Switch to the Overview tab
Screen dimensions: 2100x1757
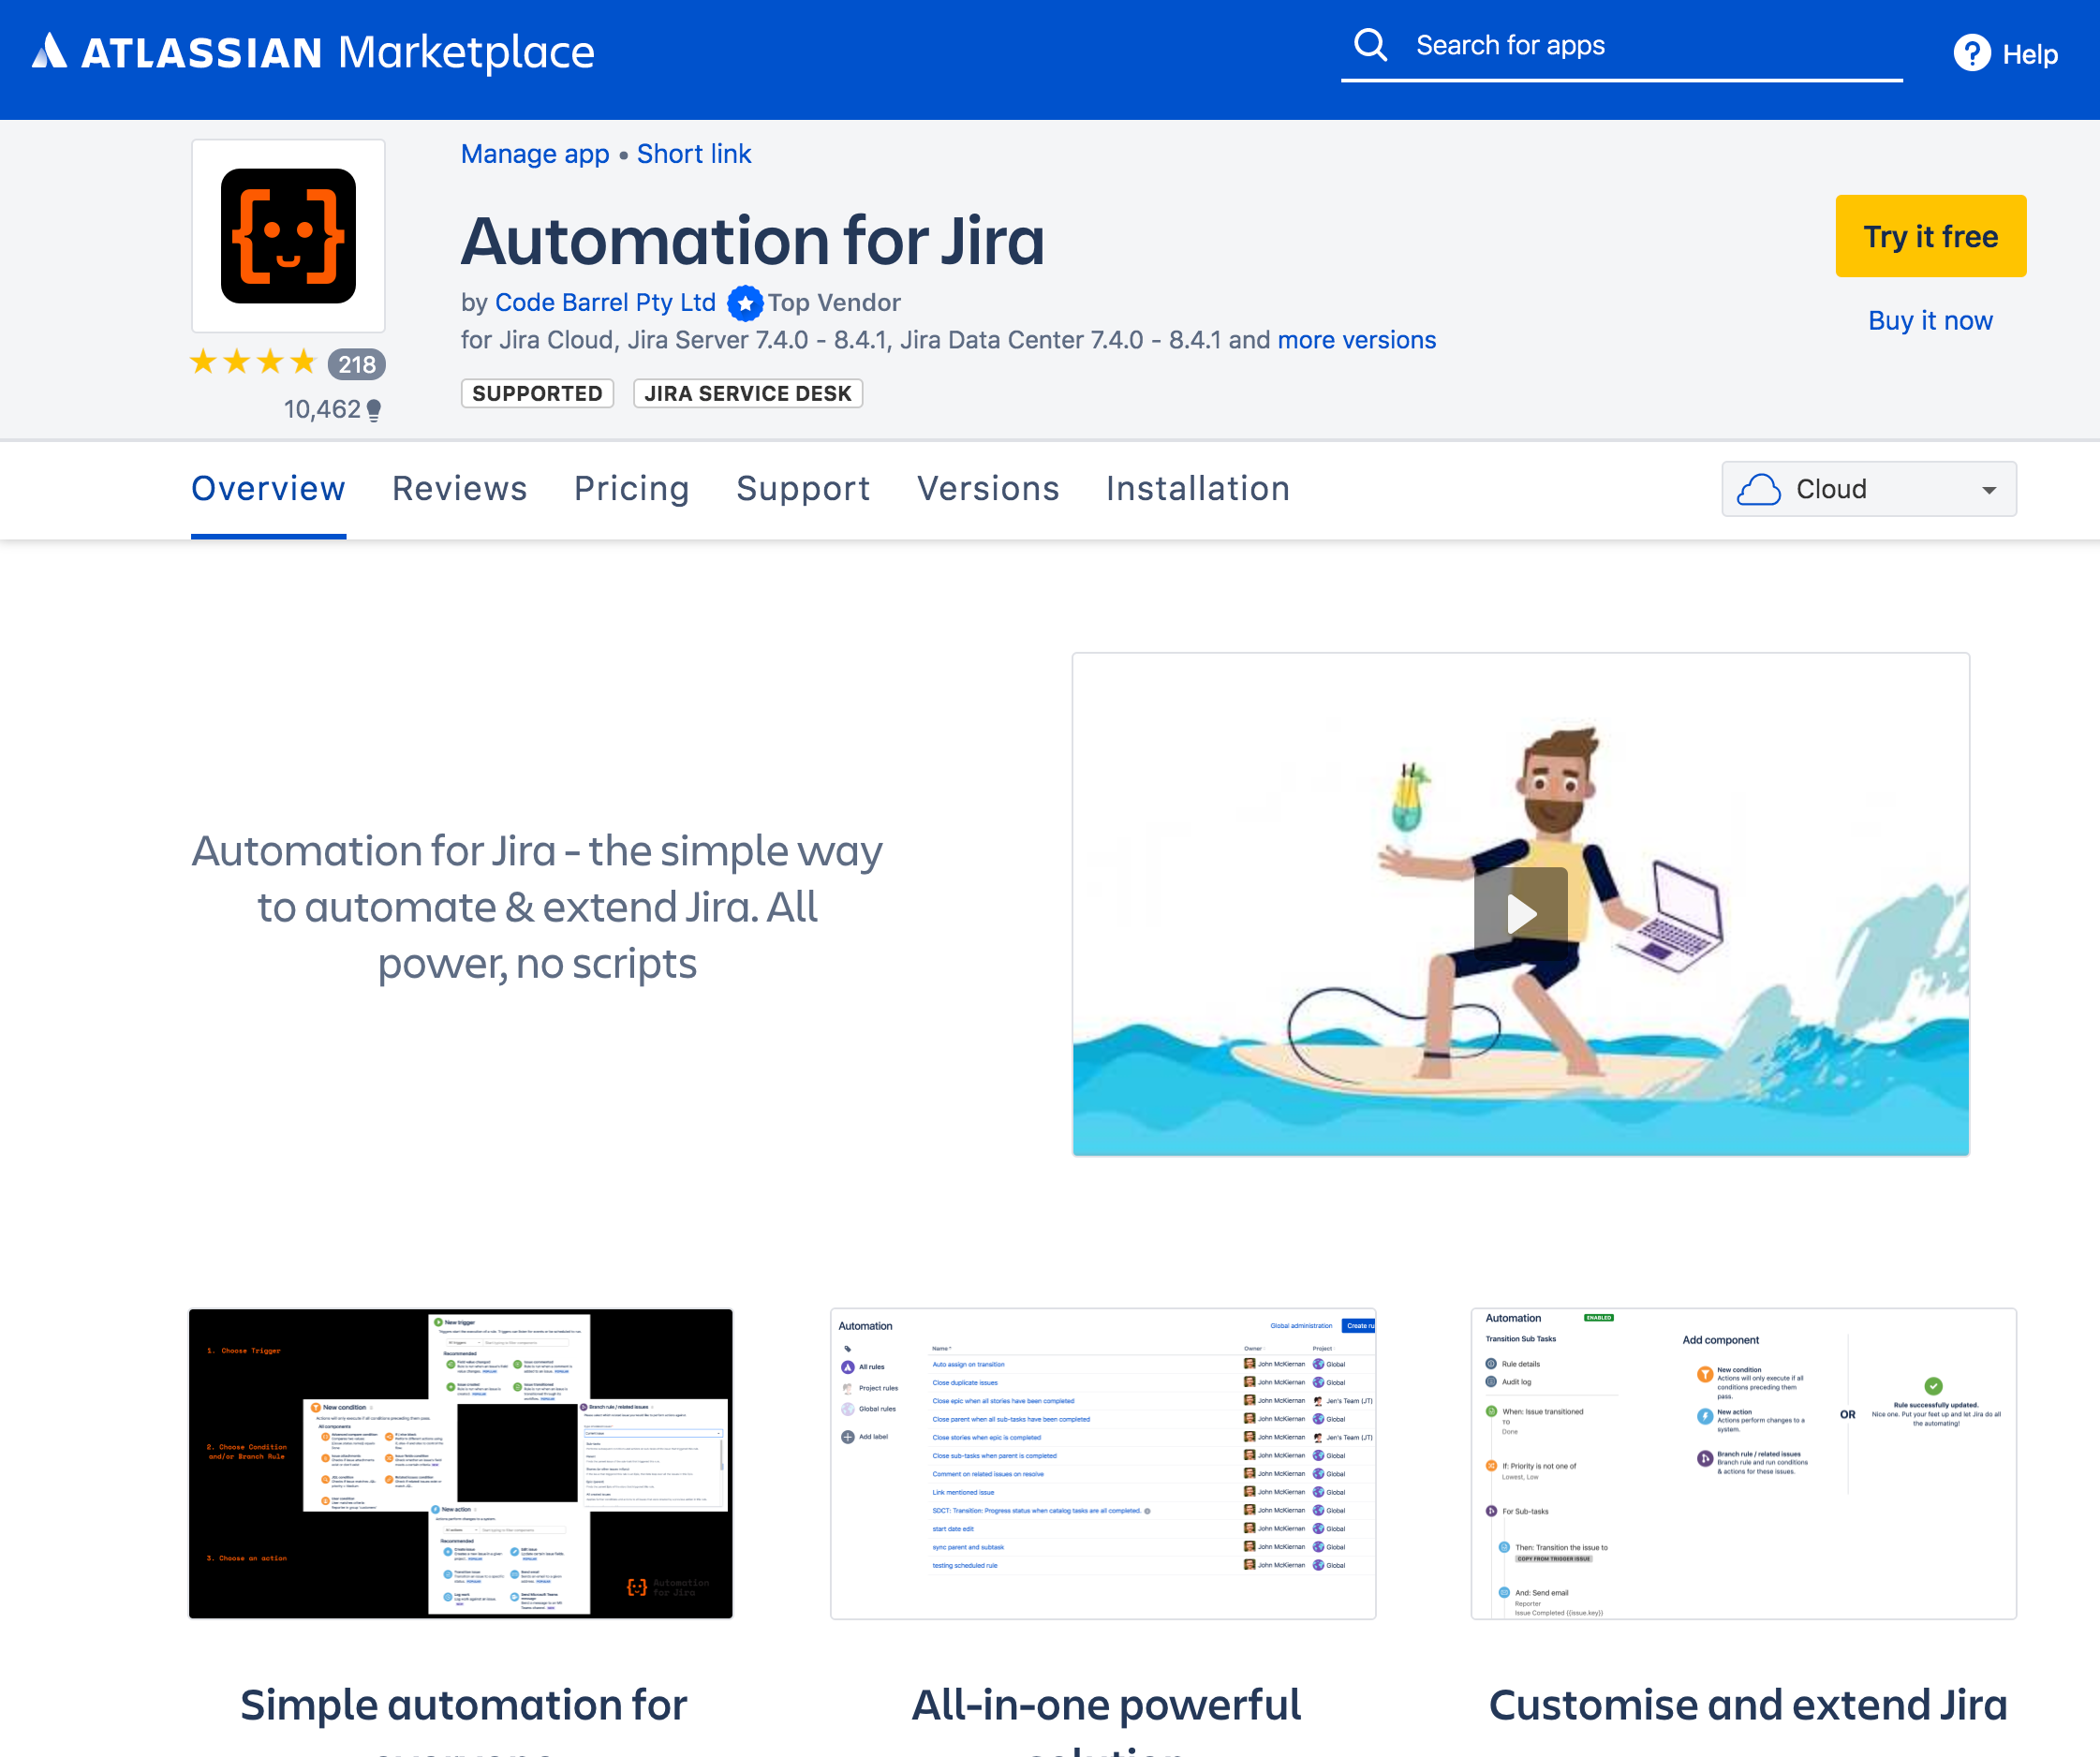tap(268, 489)
